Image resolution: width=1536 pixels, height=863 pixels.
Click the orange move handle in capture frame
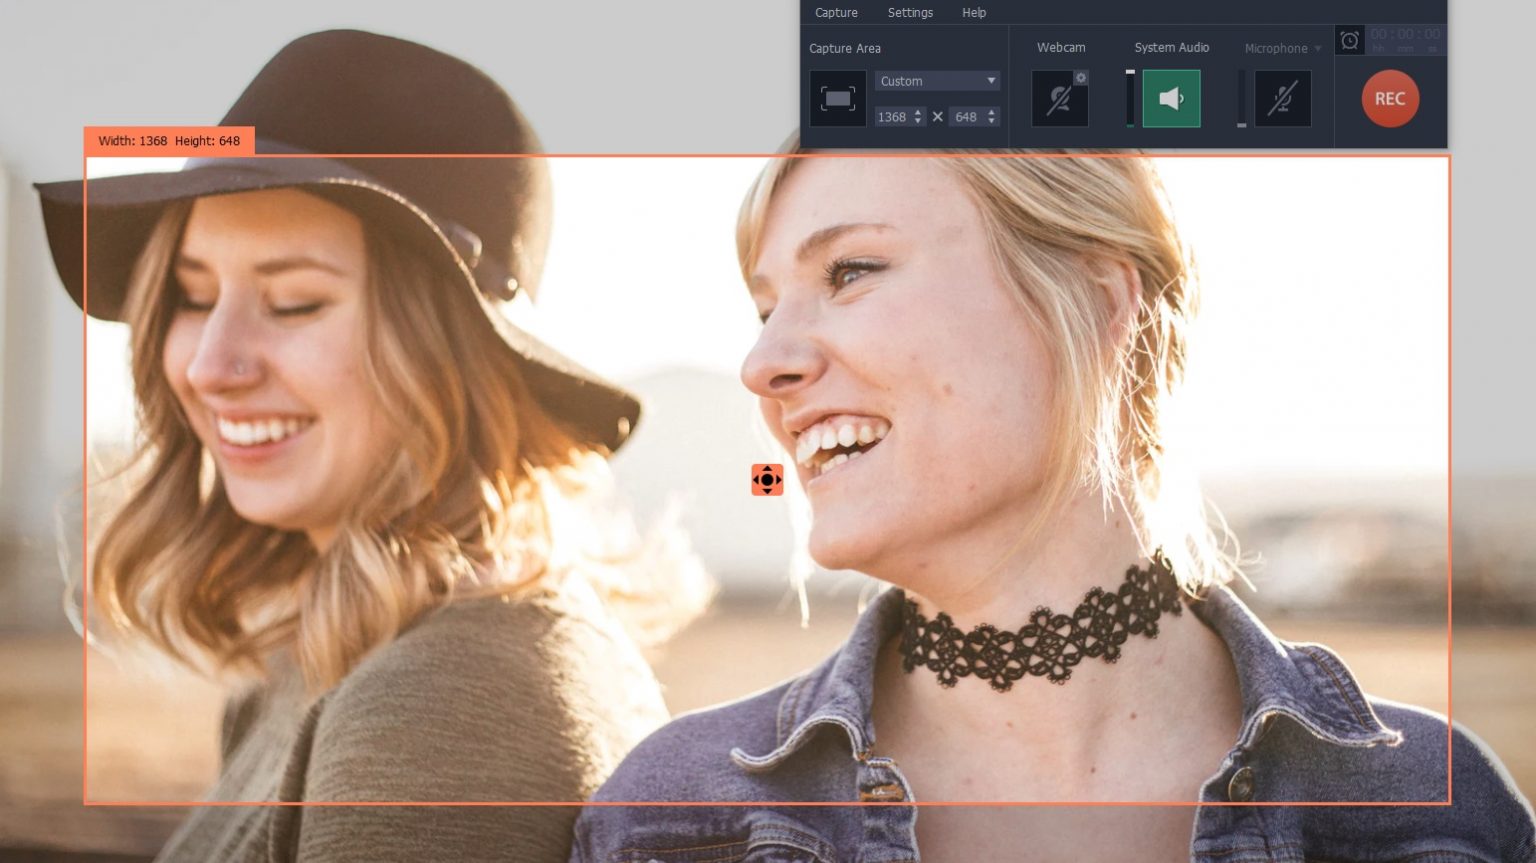[x=766, y=480]
